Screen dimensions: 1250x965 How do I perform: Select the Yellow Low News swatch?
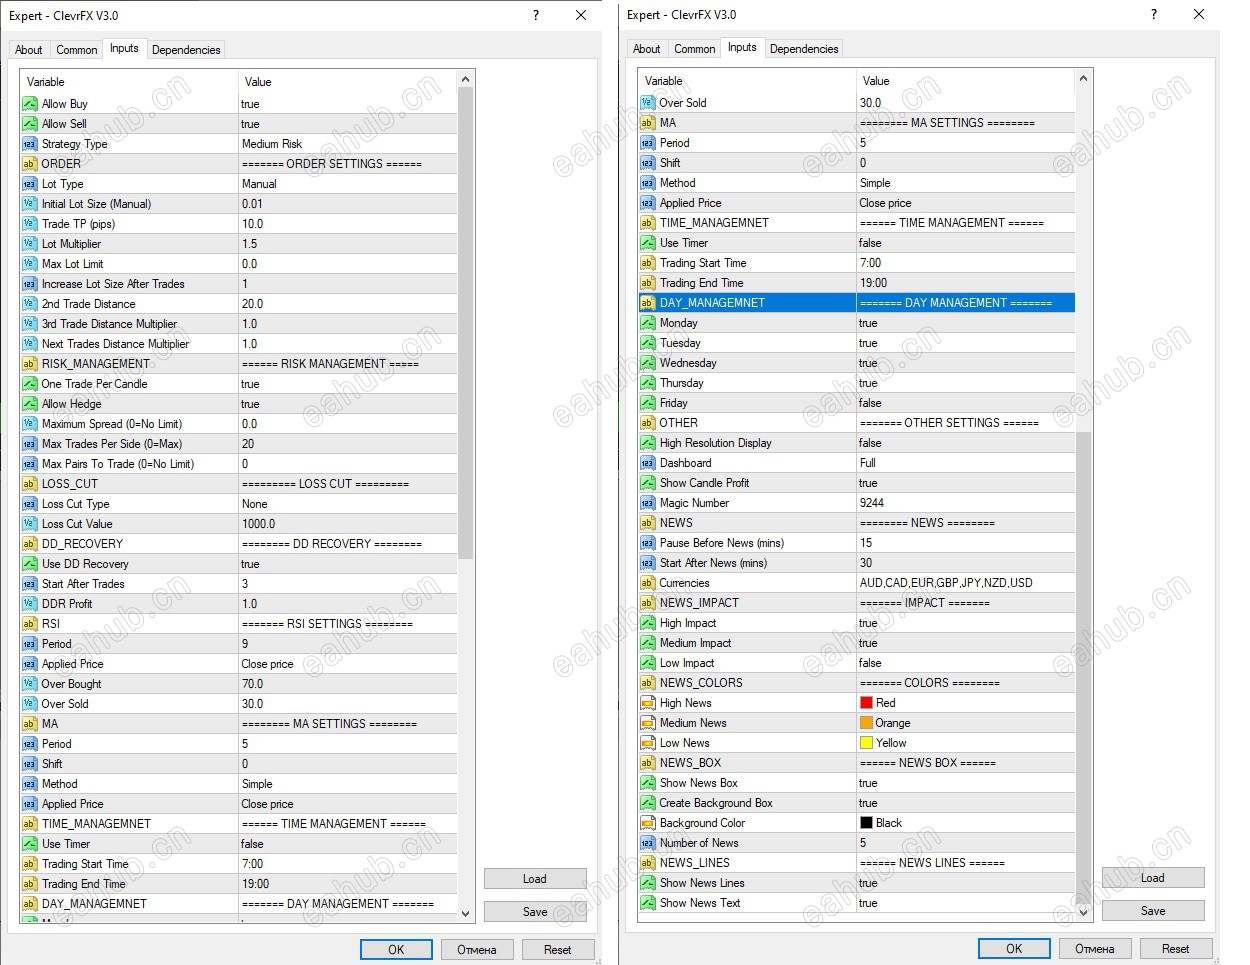point(866,743)
